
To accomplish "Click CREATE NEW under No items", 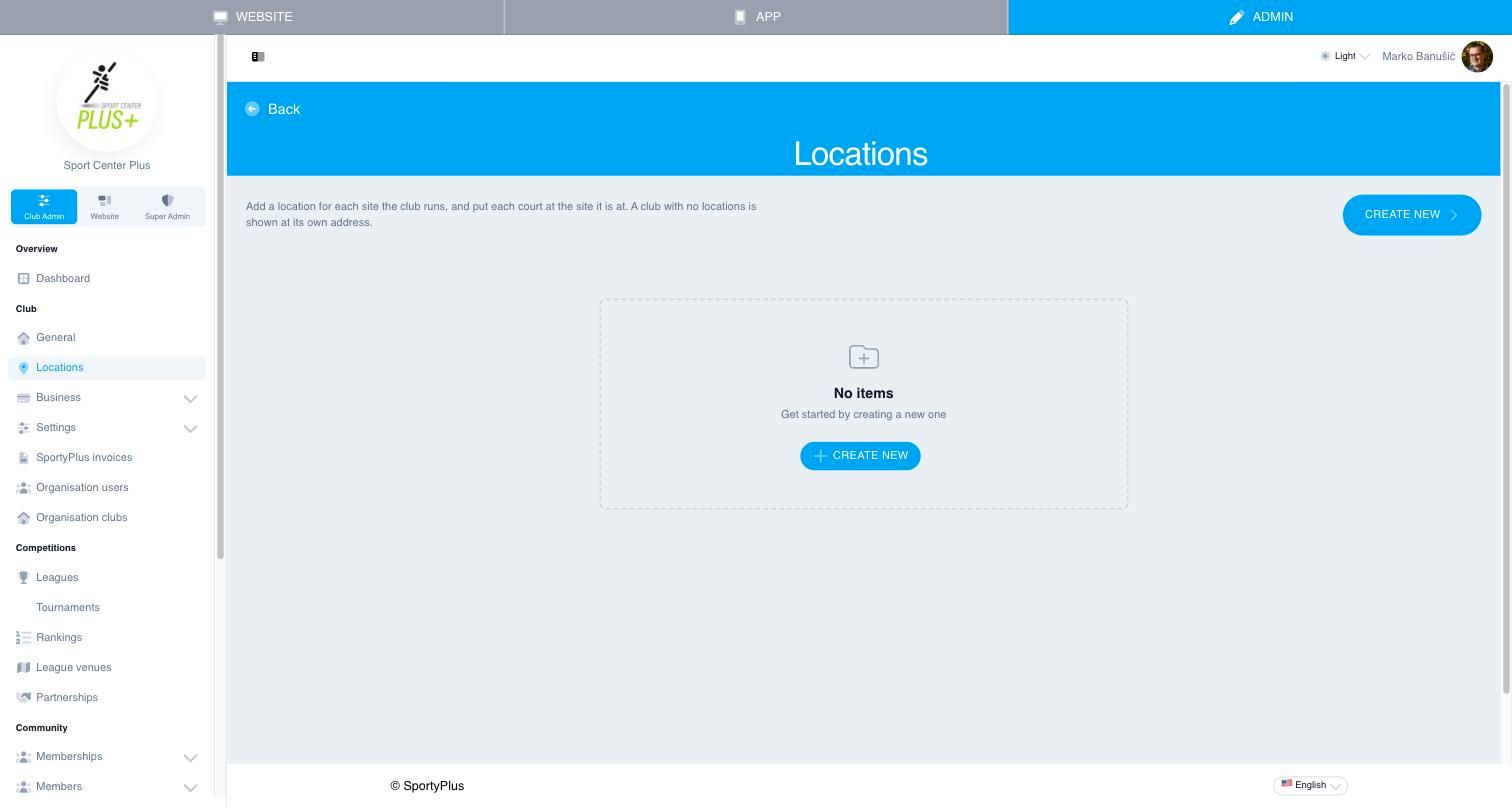I will click(860, 456).
